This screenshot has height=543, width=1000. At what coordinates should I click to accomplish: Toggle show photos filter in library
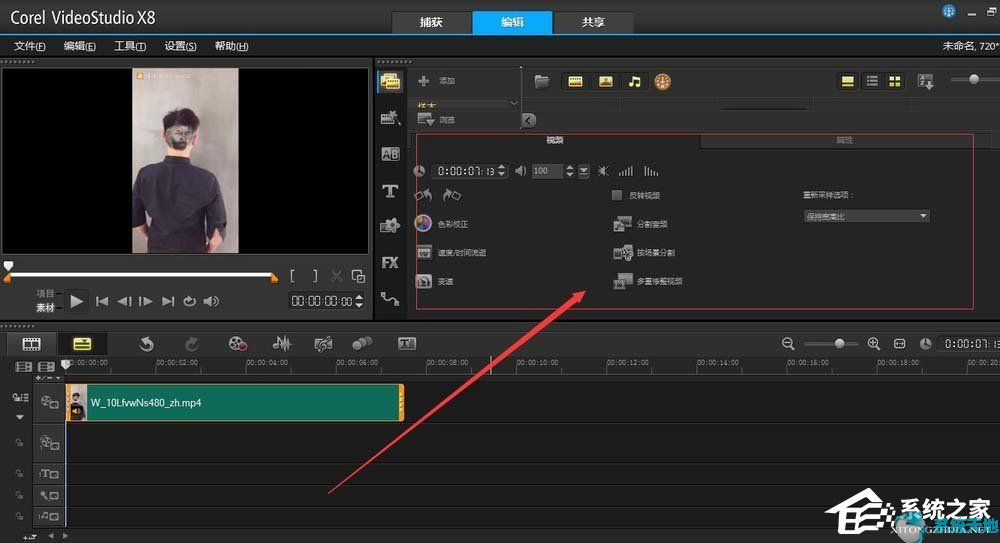point(605,82)
